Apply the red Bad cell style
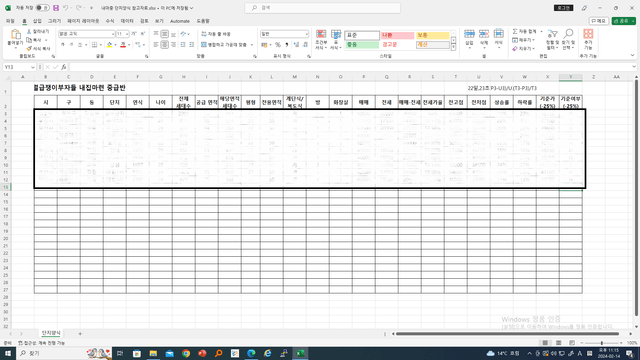This screenshot has height=360, width=640. pos(397,36)
